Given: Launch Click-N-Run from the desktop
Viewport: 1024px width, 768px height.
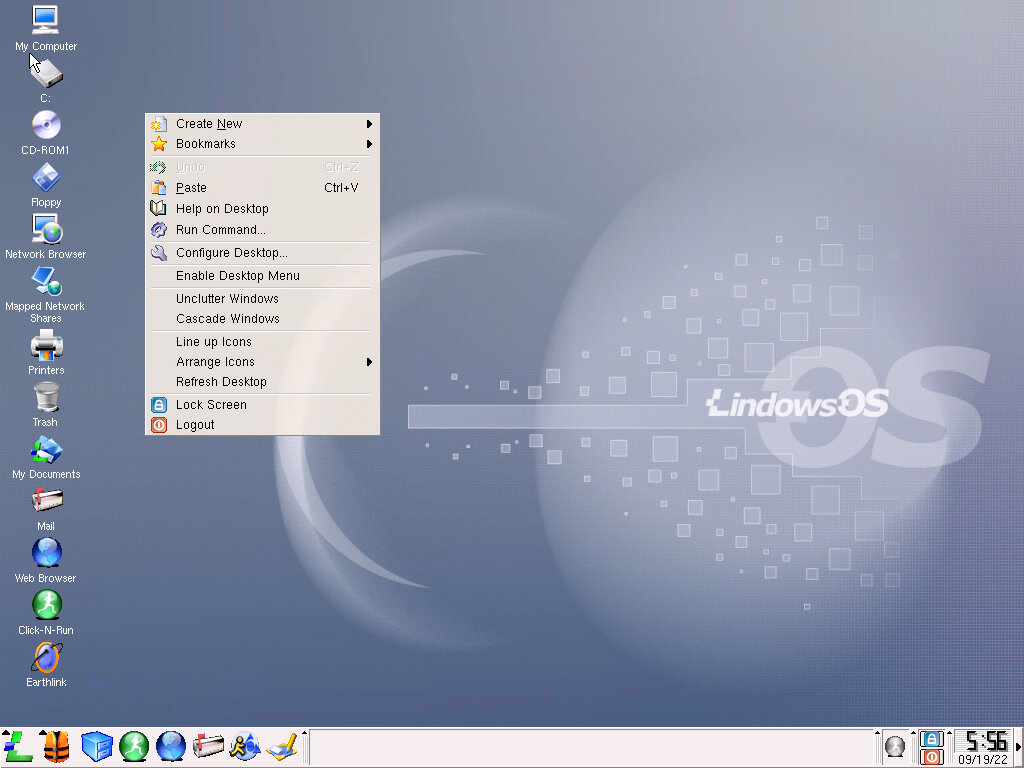Looking at the screenshot, I should click(46, 606).
